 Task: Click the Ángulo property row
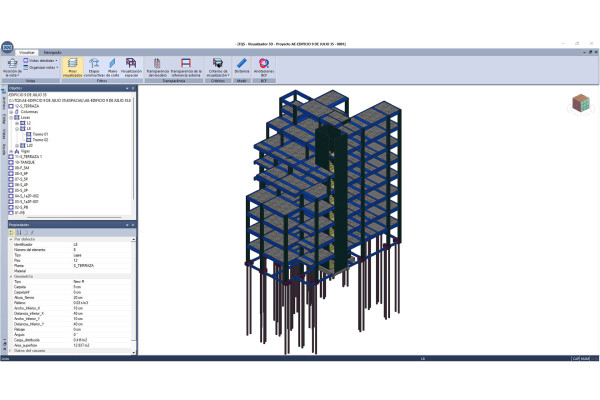pyautogui.click(x=70, y=335)
